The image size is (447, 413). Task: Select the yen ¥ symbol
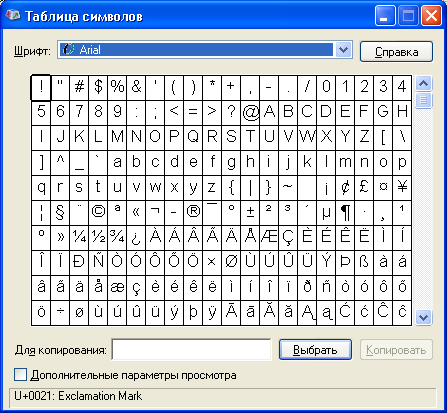coord(402,187)
